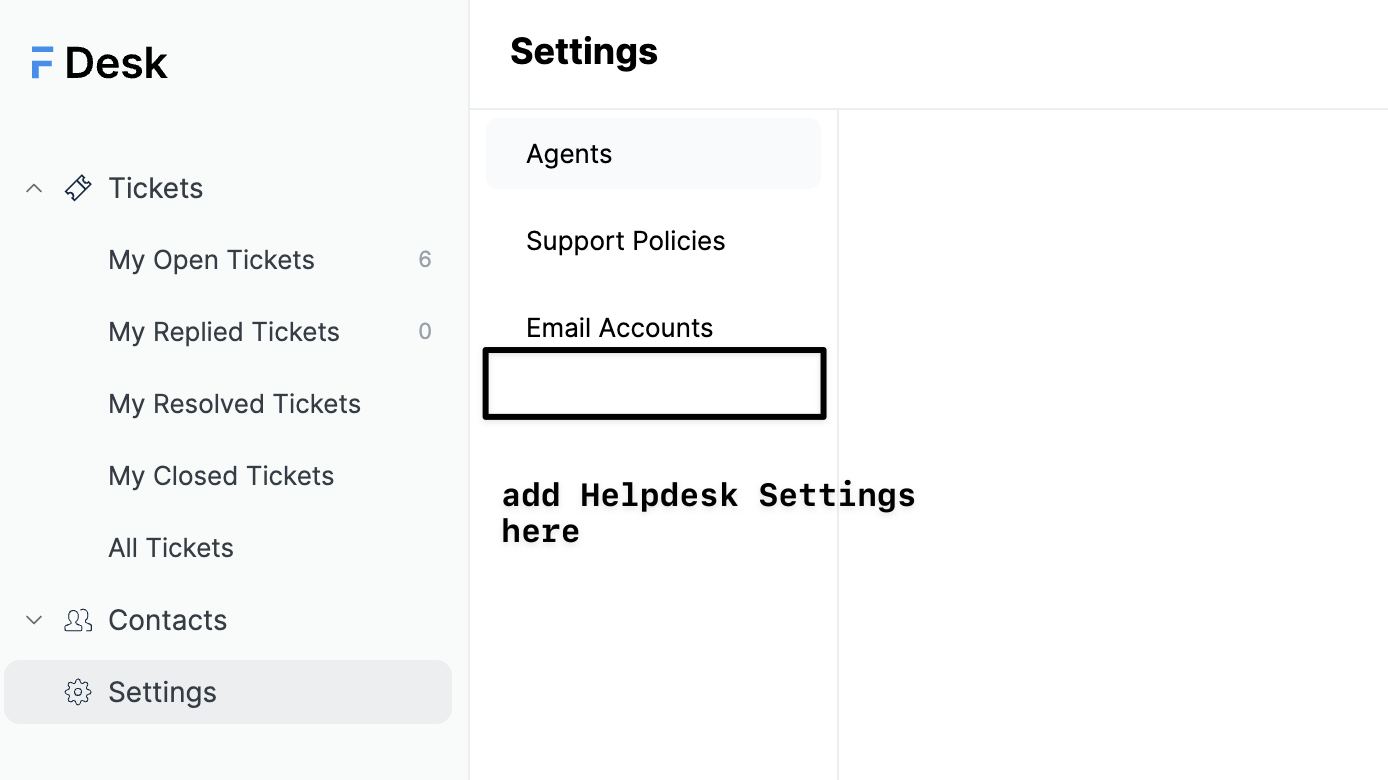
Task: Click the Settings gear icon
Action: 77,691
